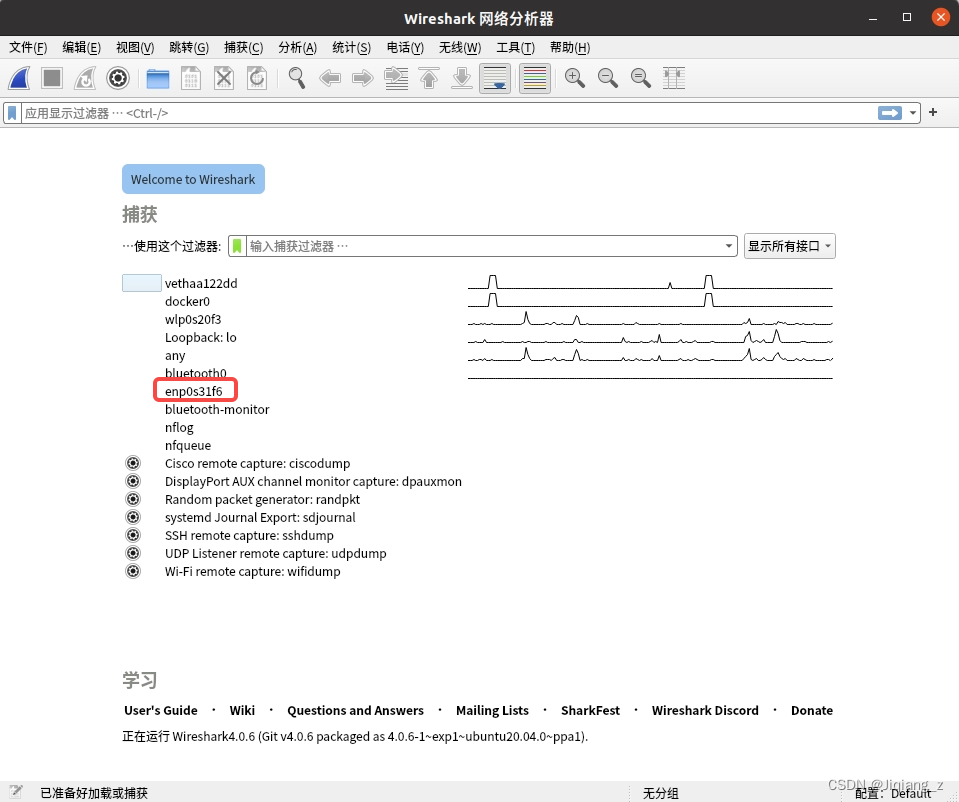
Task: Expand the capture filter dropdown arrow
Action: (x=729, y=246)
